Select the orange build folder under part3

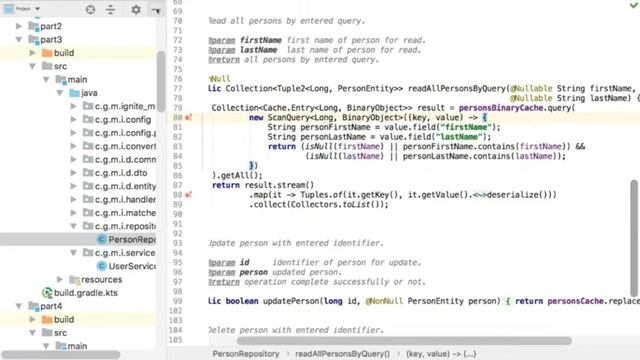pyautogui.click(x=64, y=53)
